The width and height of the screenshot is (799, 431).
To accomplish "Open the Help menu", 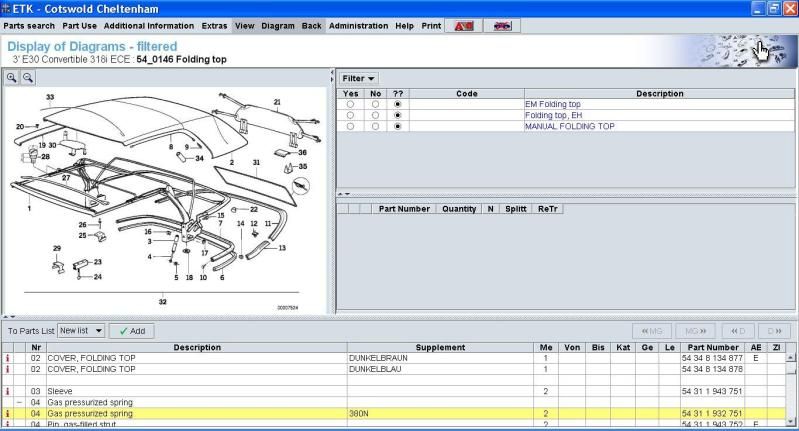I will click(405, 25).
